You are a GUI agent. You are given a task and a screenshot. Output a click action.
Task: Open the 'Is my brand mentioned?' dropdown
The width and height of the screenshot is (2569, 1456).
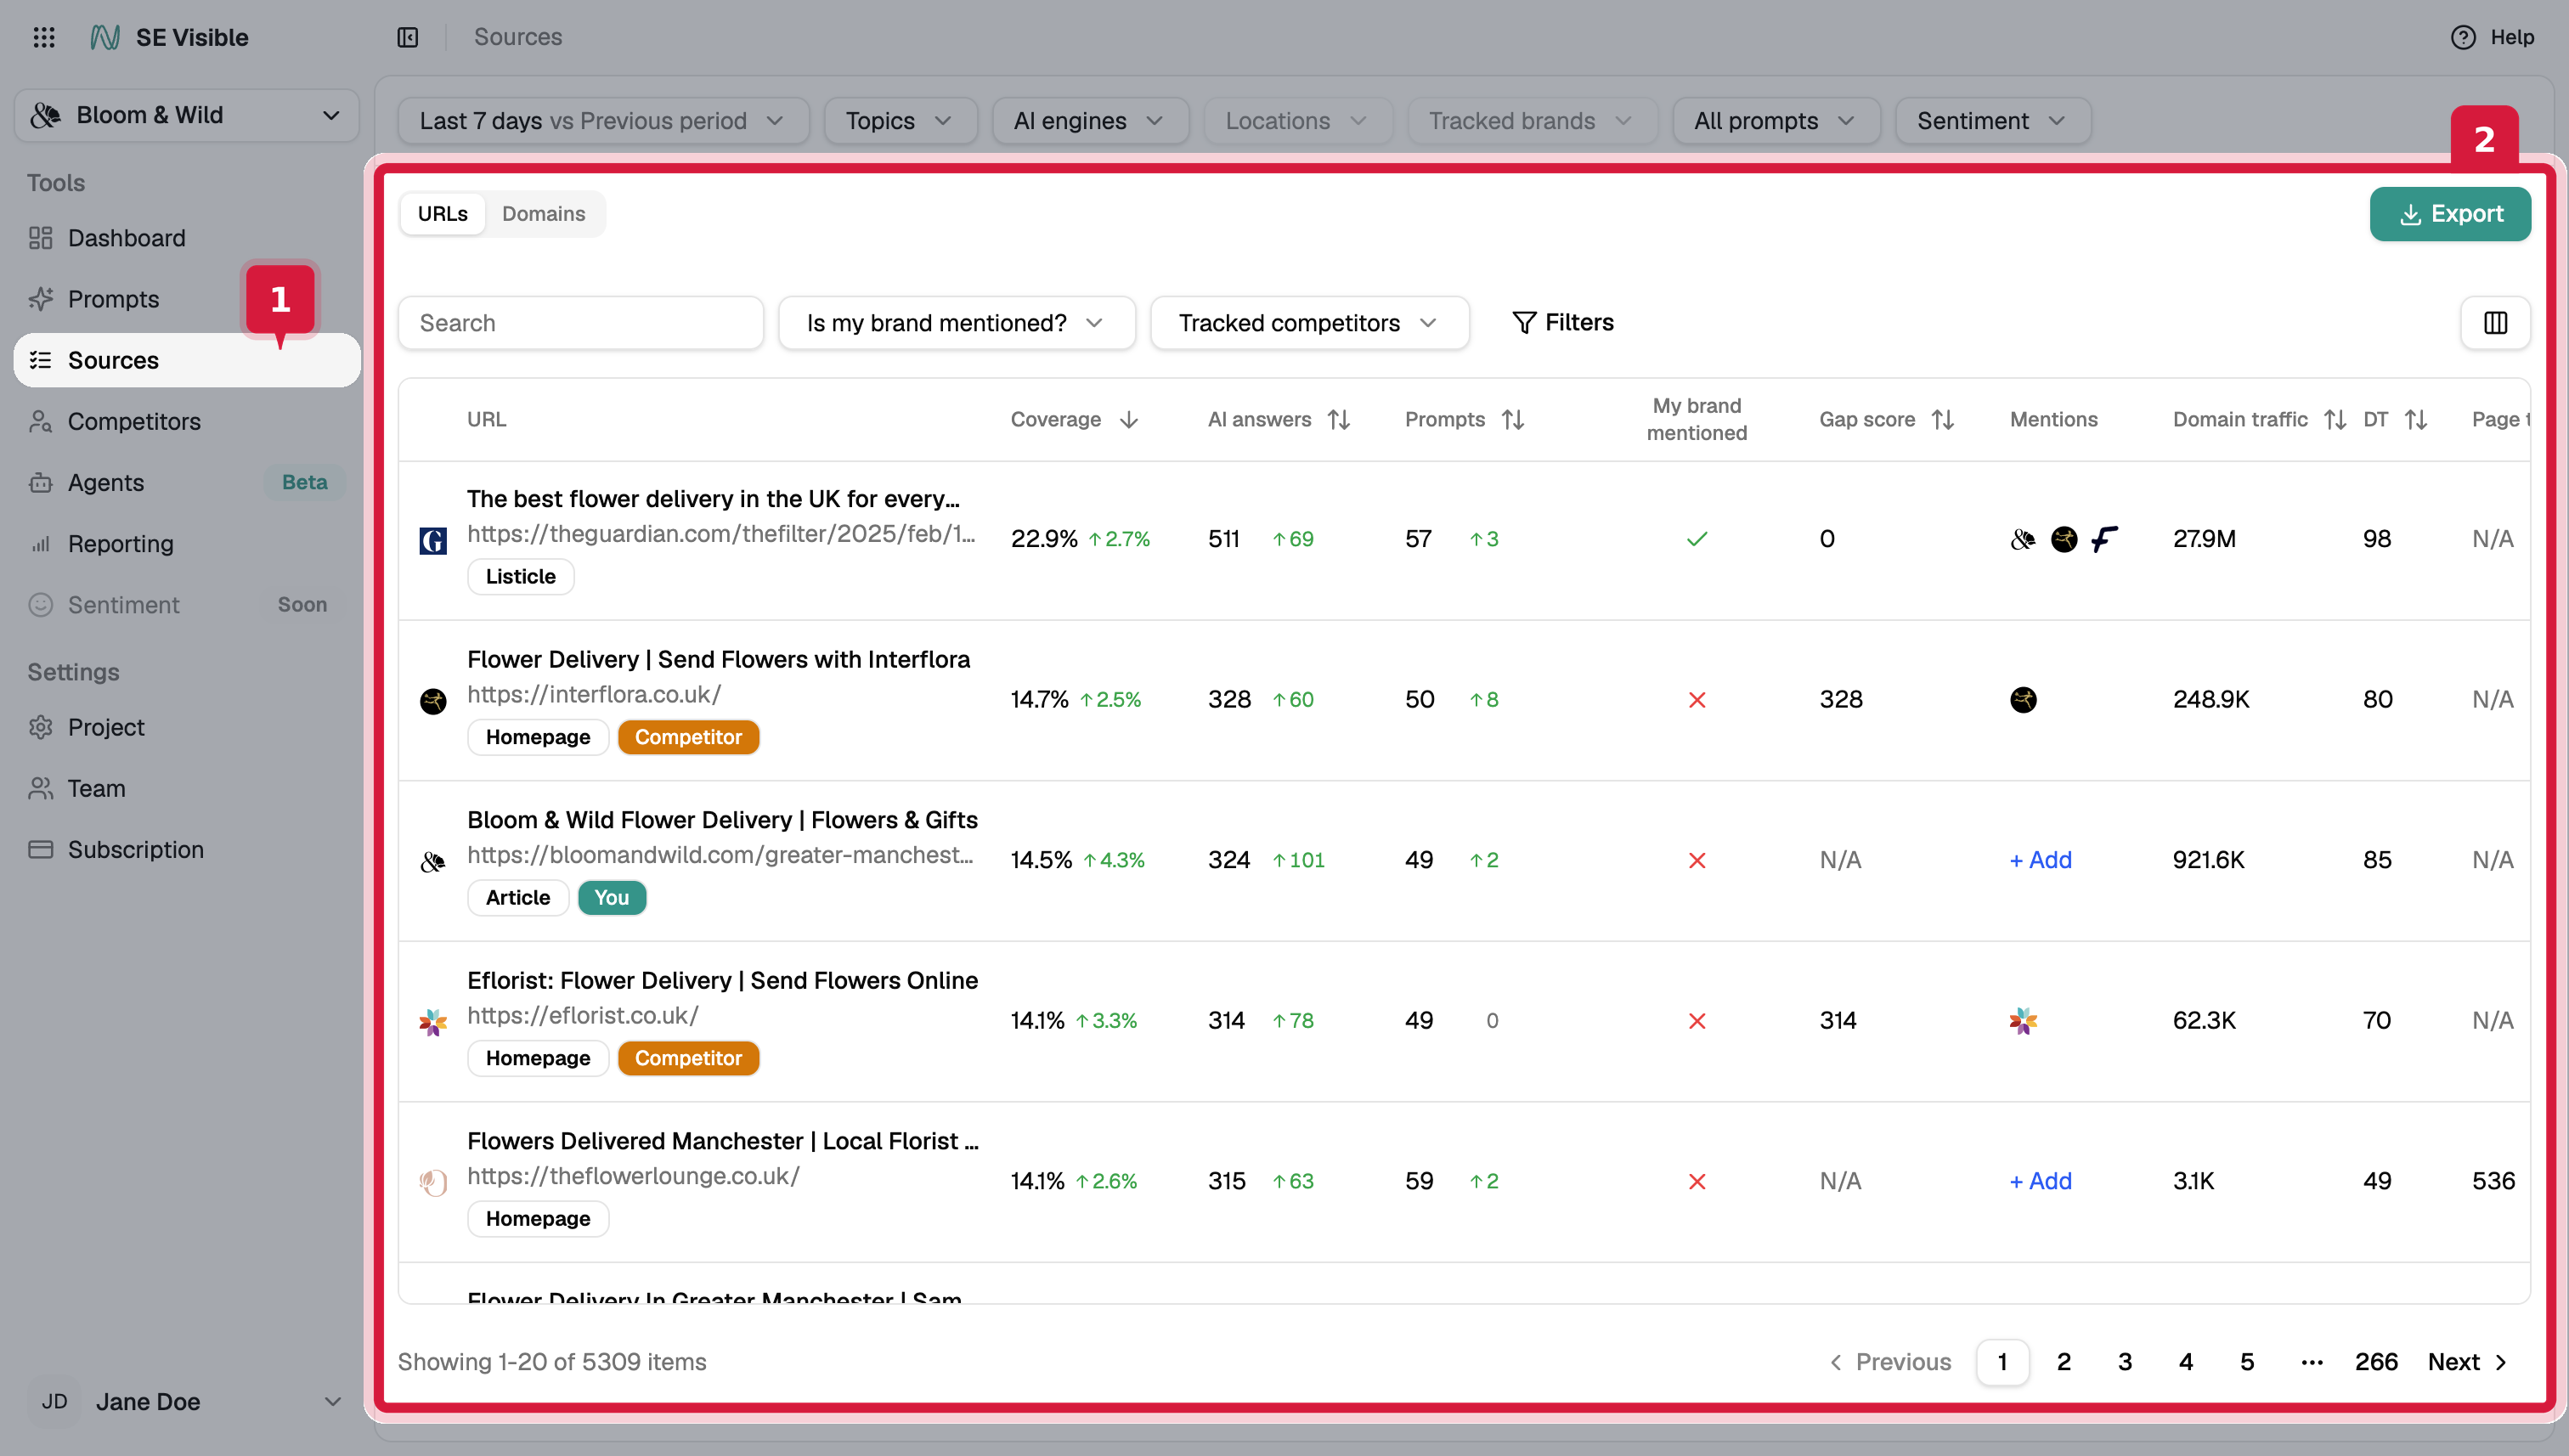[x=956, y=322]
